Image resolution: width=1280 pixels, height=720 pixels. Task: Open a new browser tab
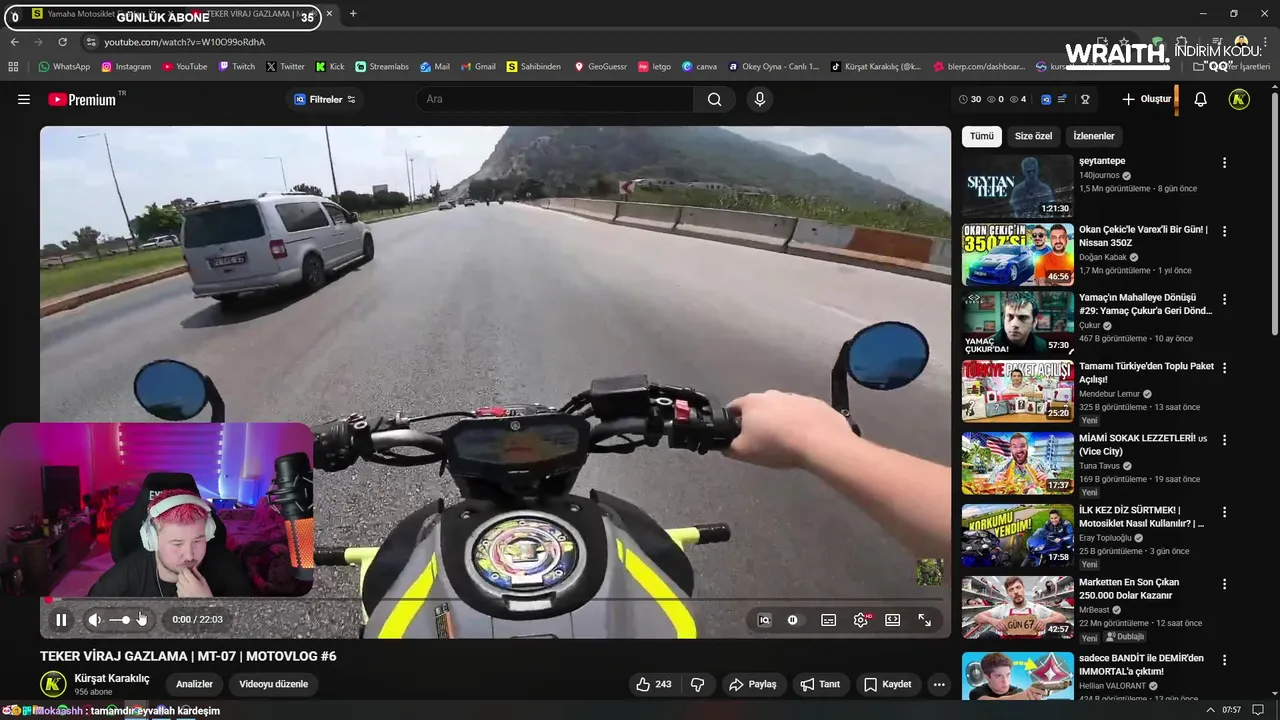(353, 14)
